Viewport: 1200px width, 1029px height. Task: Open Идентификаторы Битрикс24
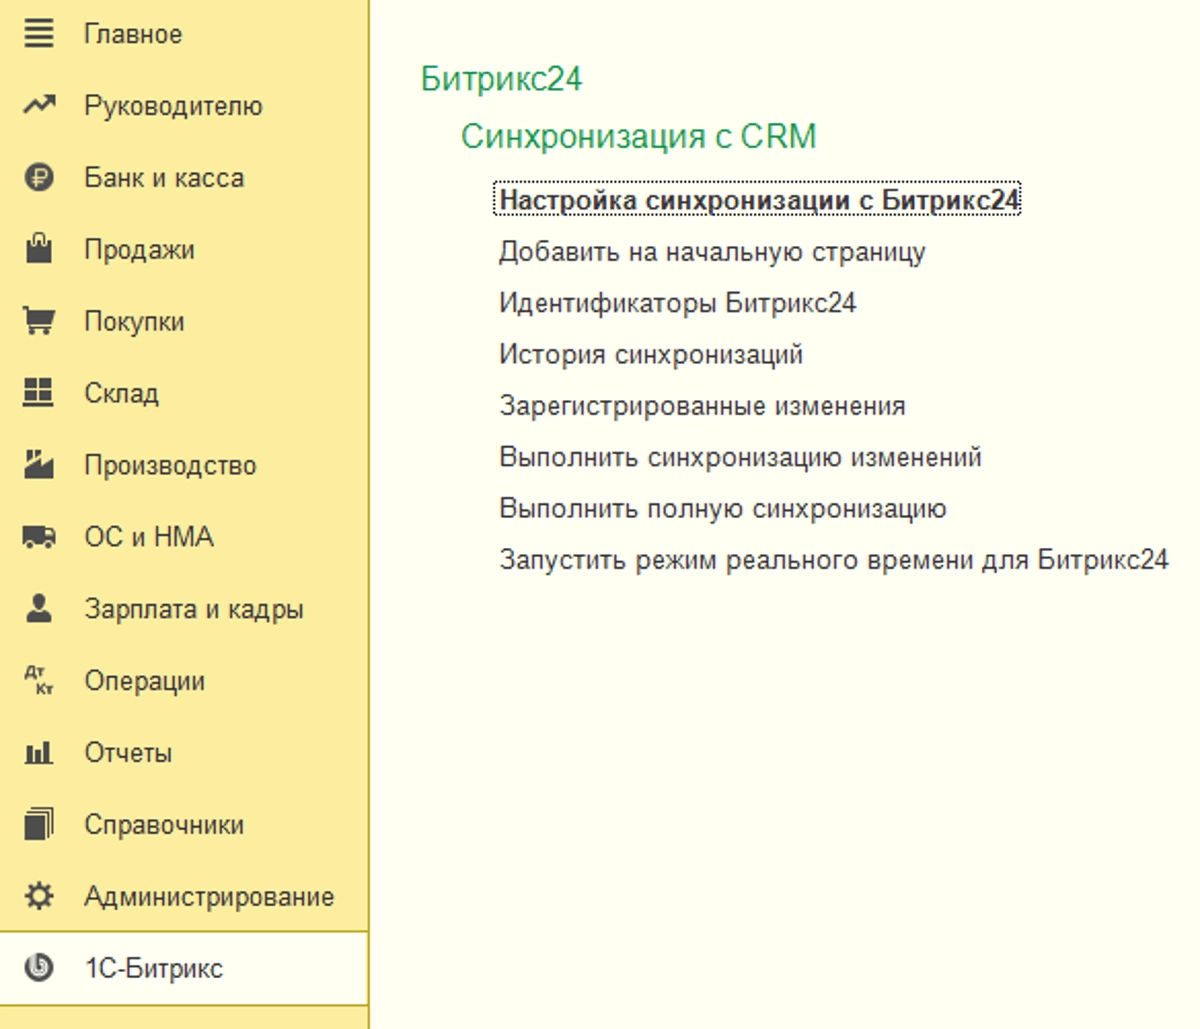coord(677,303)
